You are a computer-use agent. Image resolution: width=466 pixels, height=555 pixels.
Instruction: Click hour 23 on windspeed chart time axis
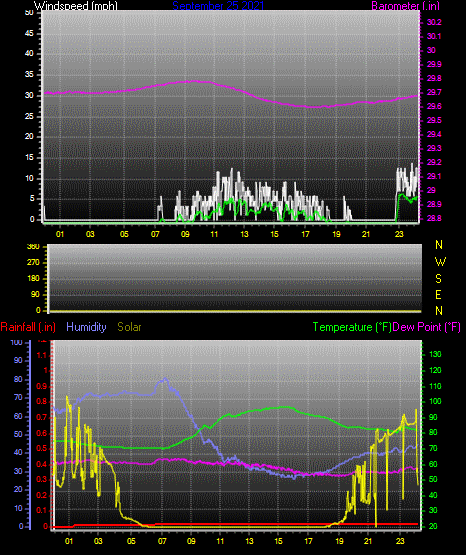(399, 234)
